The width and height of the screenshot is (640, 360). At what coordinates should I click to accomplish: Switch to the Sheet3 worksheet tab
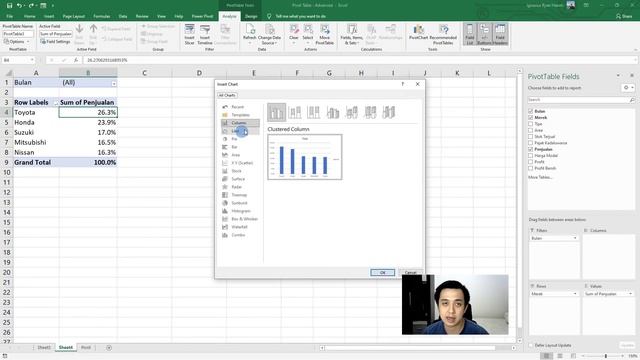click(44, 348)
